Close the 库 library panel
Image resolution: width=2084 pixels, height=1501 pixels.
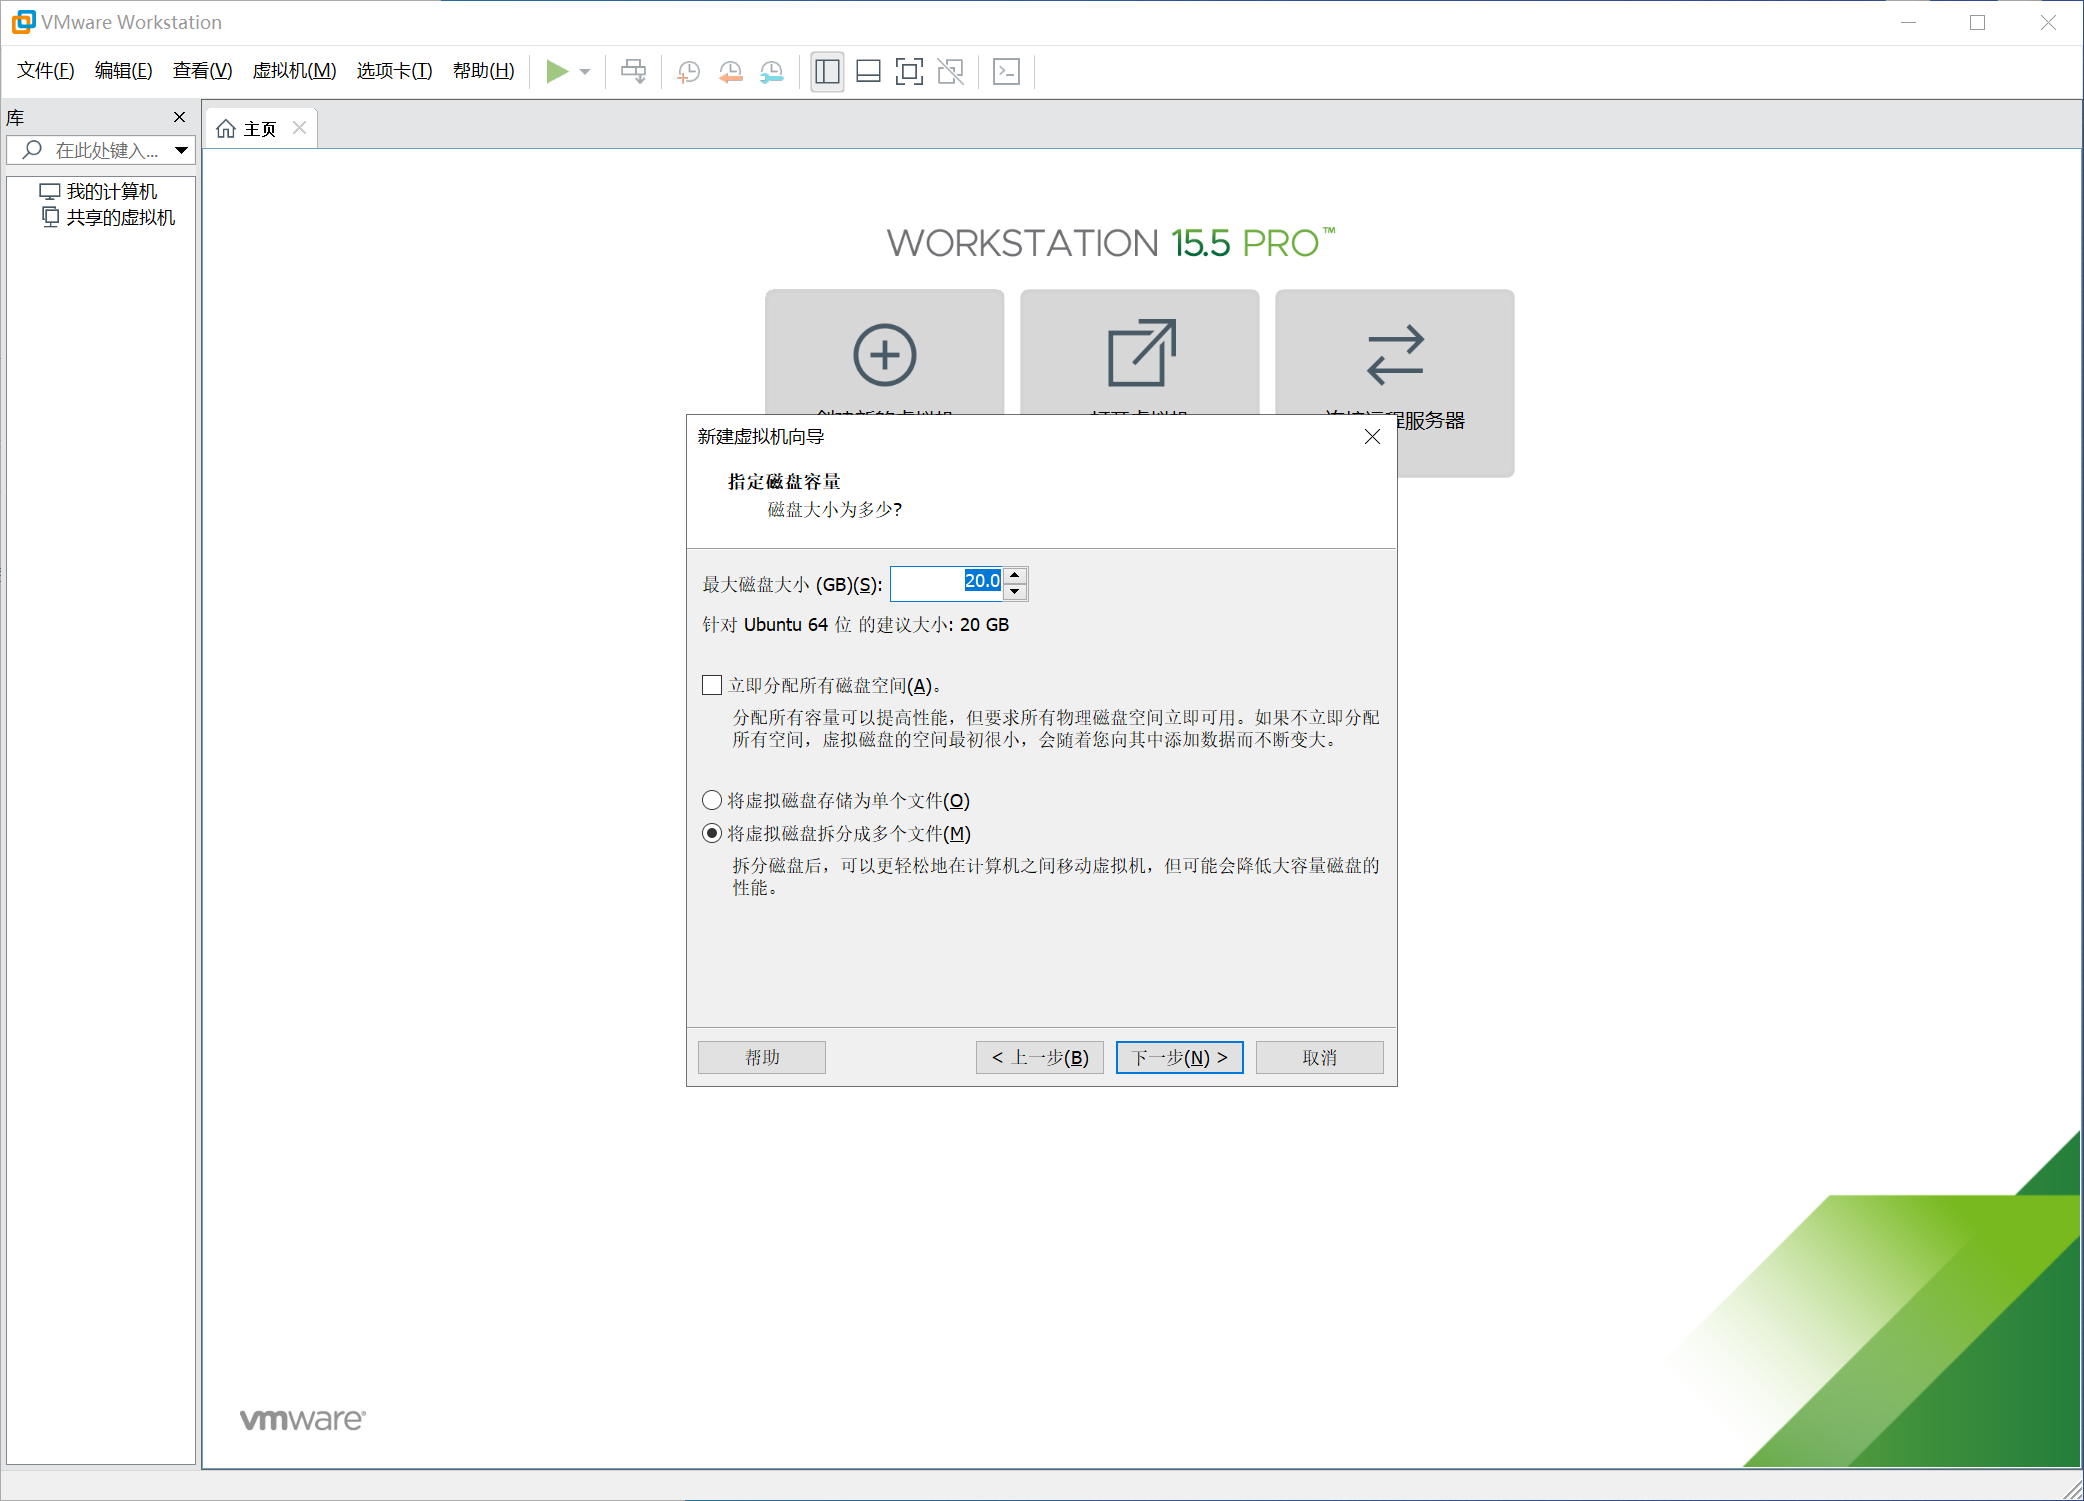tap(180, 117)
